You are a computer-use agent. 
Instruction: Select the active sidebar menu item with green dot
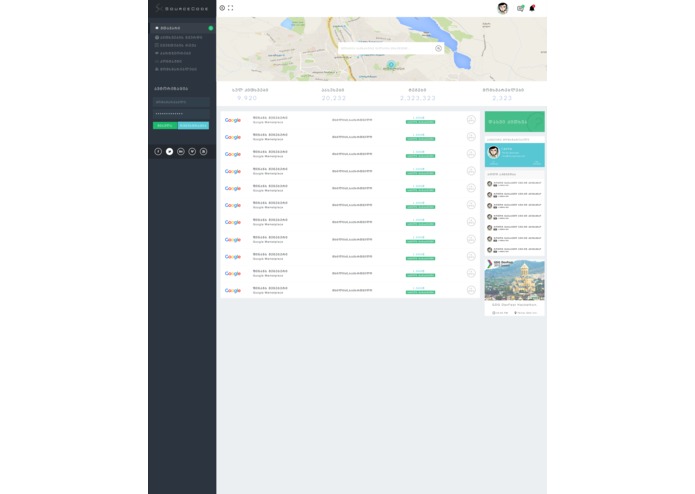pos(182,28)
